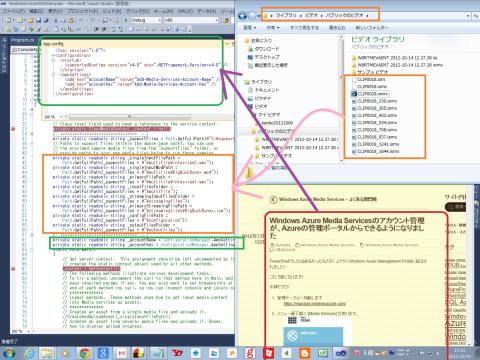The height and width of the screenshot is (360, 480).
Task: Click the Start Debugging play icon
Action: [126, 20]
